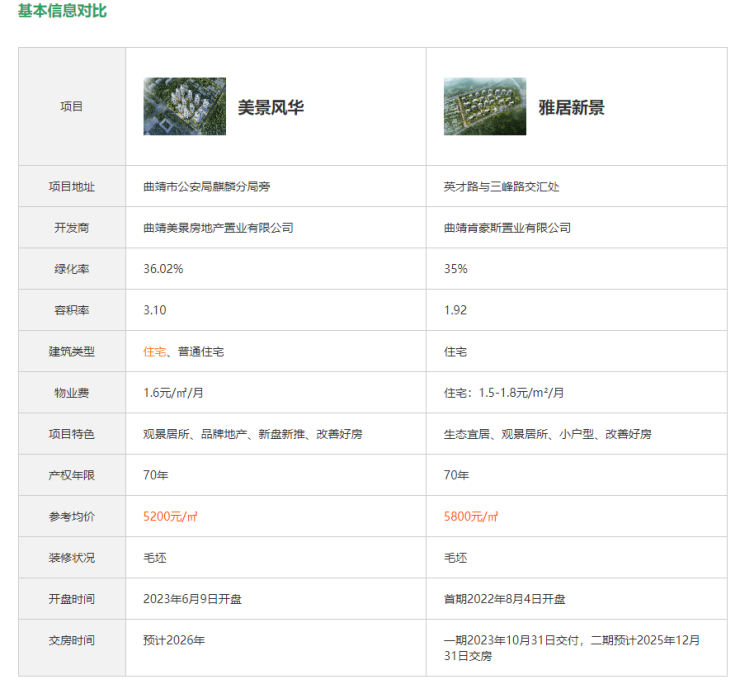Select delivery text 一期2023年10月31日交付
Viewport: 740px width, 684px height.
(511, 641)
